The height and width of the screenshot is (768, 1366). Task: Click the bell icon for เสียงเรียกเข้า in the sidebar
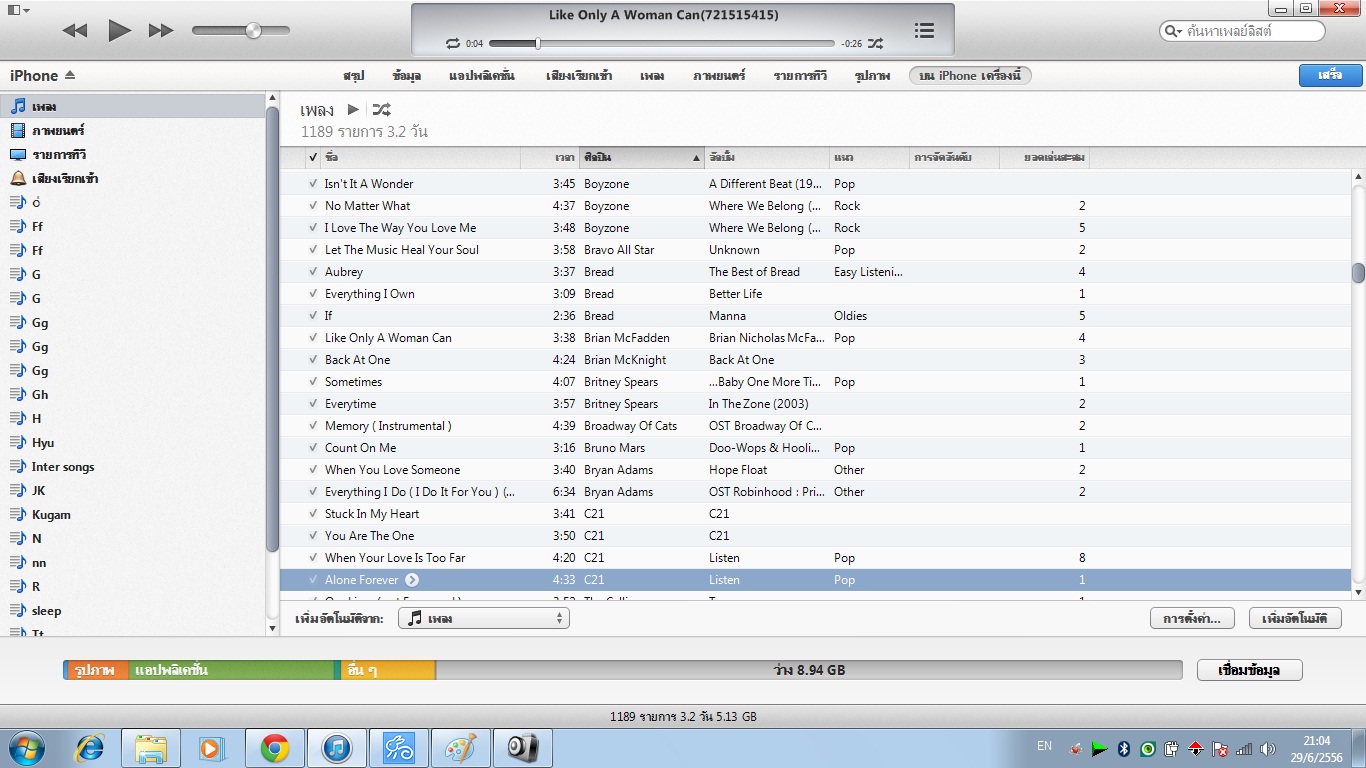[18, 178]
